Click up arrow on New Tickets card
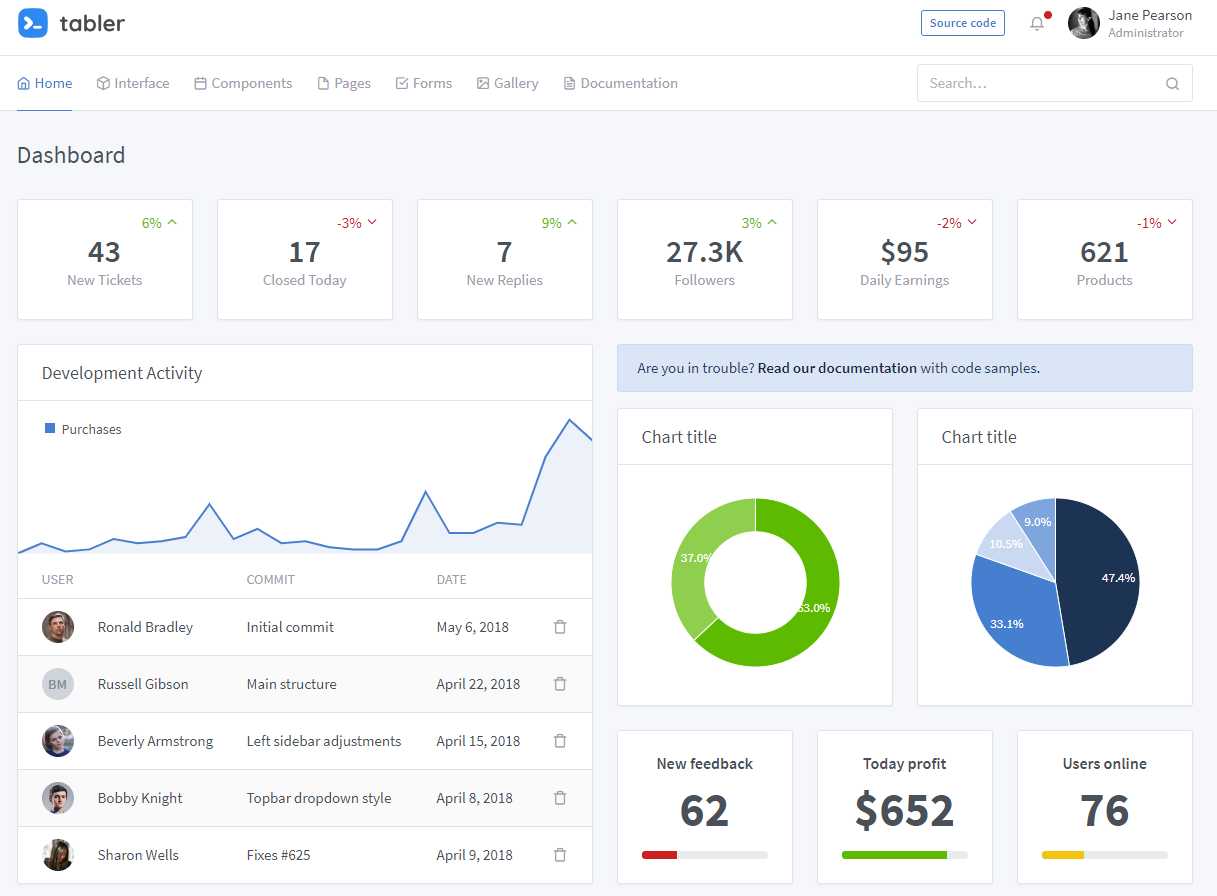The height and width of the screenshot is (896, 1217). (x=172, y=223)
